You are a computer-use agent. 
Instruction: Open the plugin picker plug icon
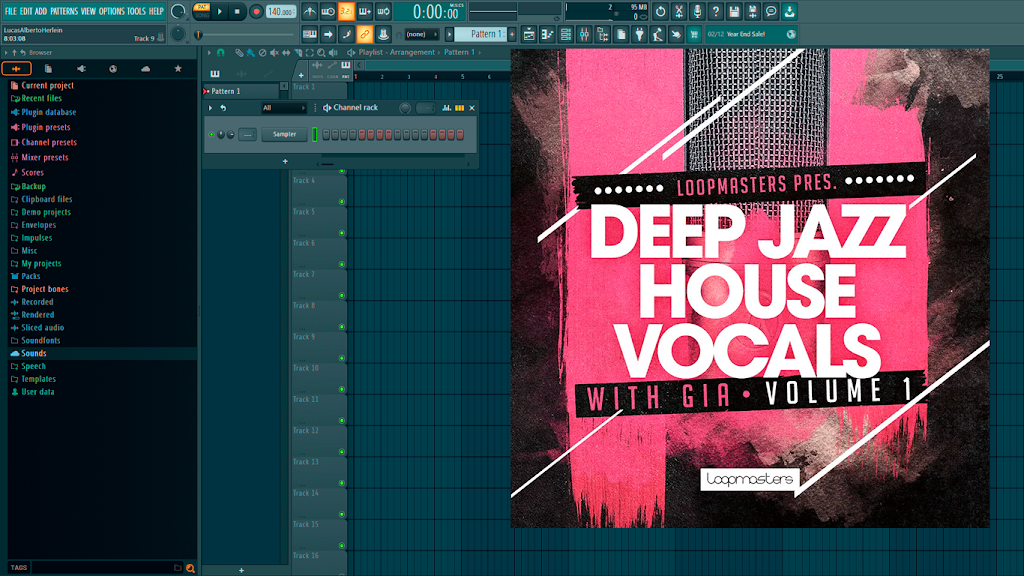click(639, 34)
